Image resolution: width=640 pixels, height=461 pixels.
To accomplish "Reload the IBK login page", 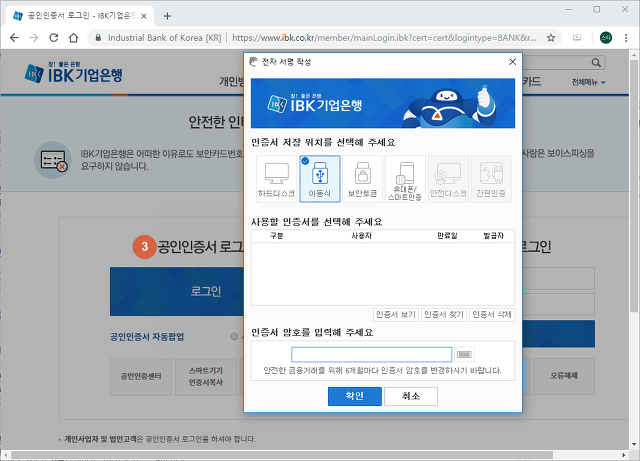I will pyautogui.click(x=53, y=38).
